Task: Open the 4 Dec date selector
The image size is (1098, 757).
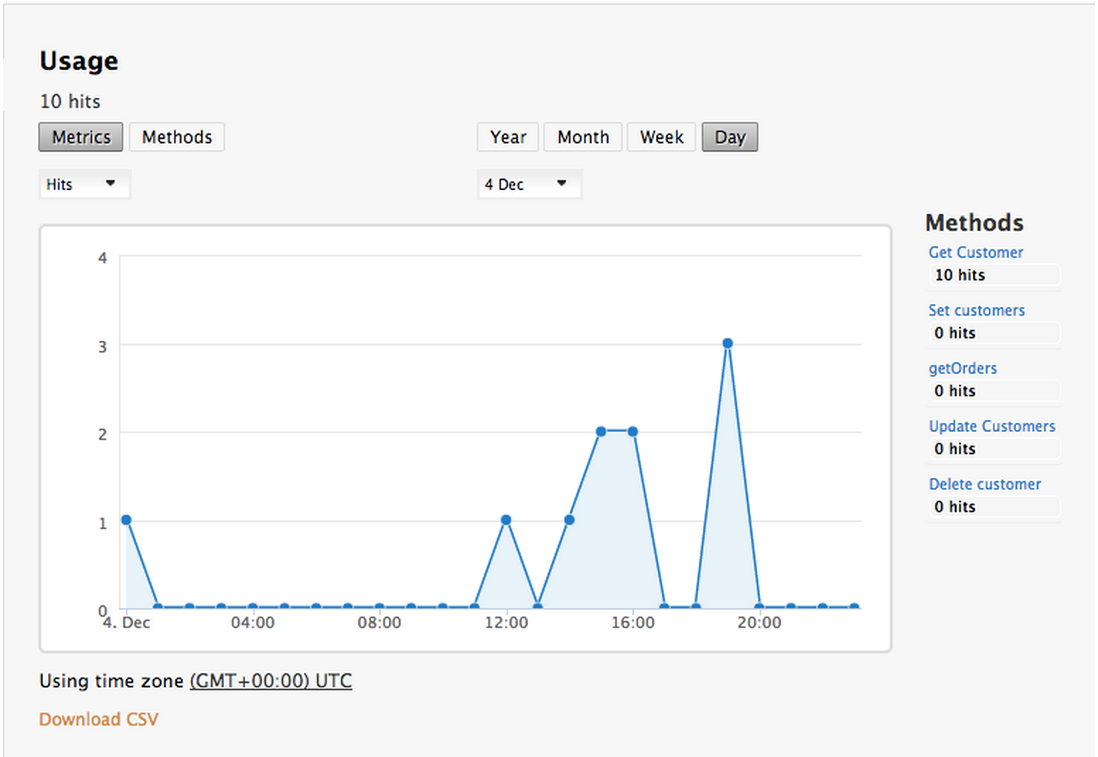Action: click(529, 184)
